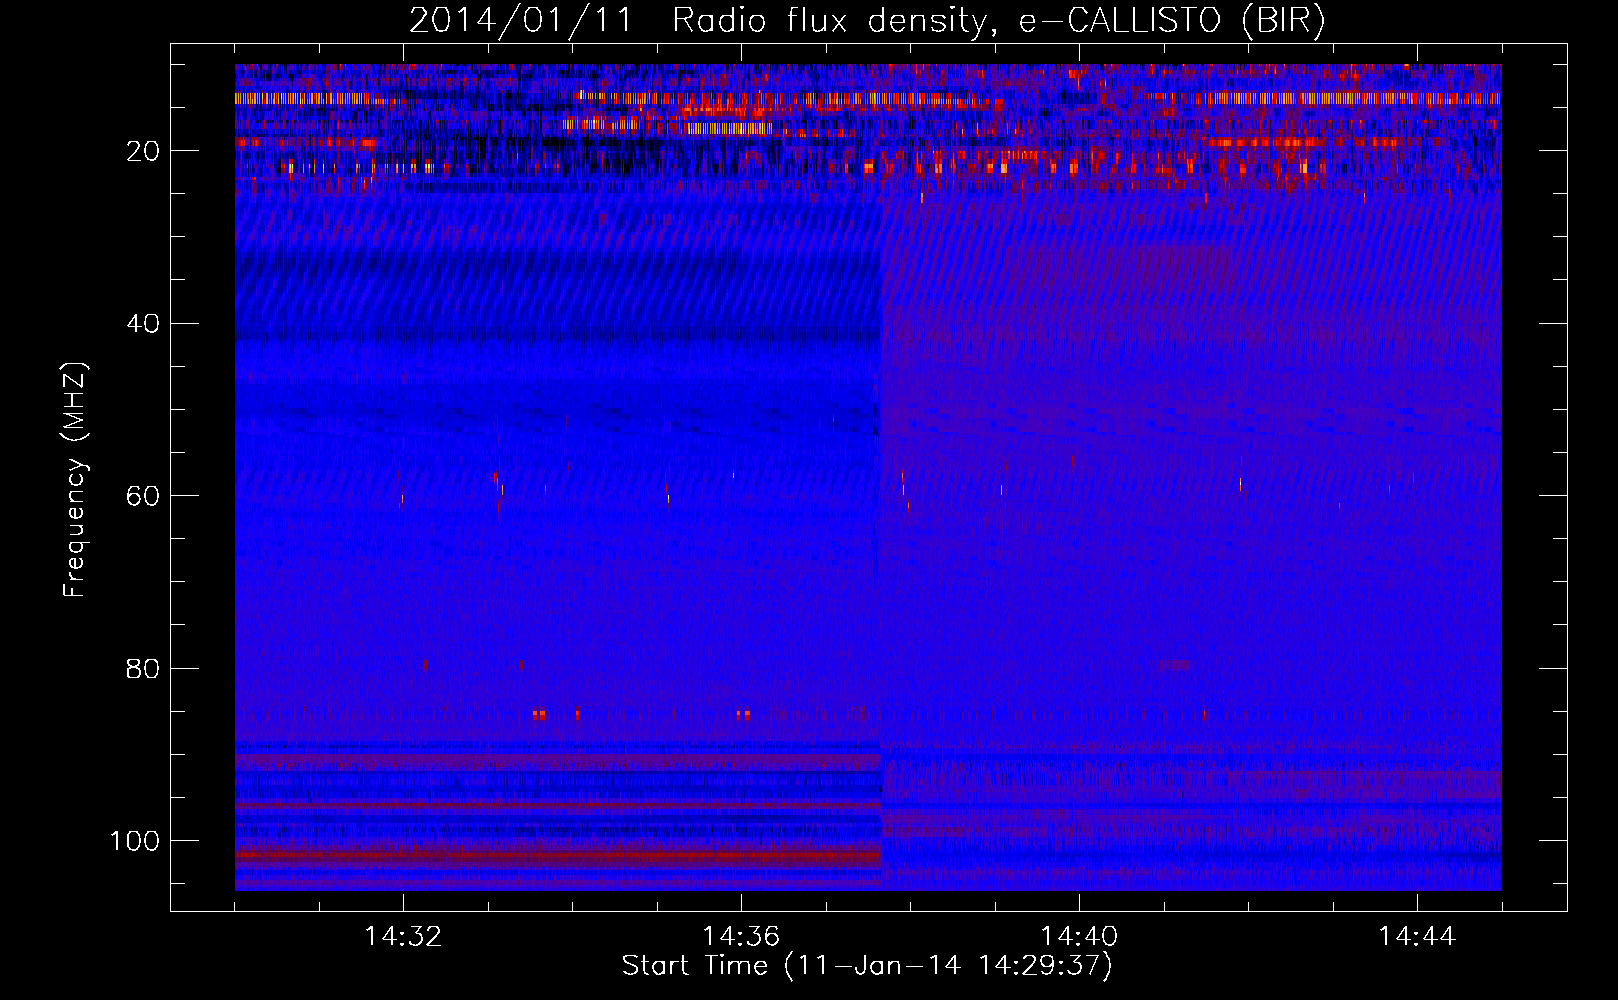Click the 'Frequency (MHZ)' axis label
Image resolution: width=1618 pixels, height=1000 pixels.
click(76, 480)
